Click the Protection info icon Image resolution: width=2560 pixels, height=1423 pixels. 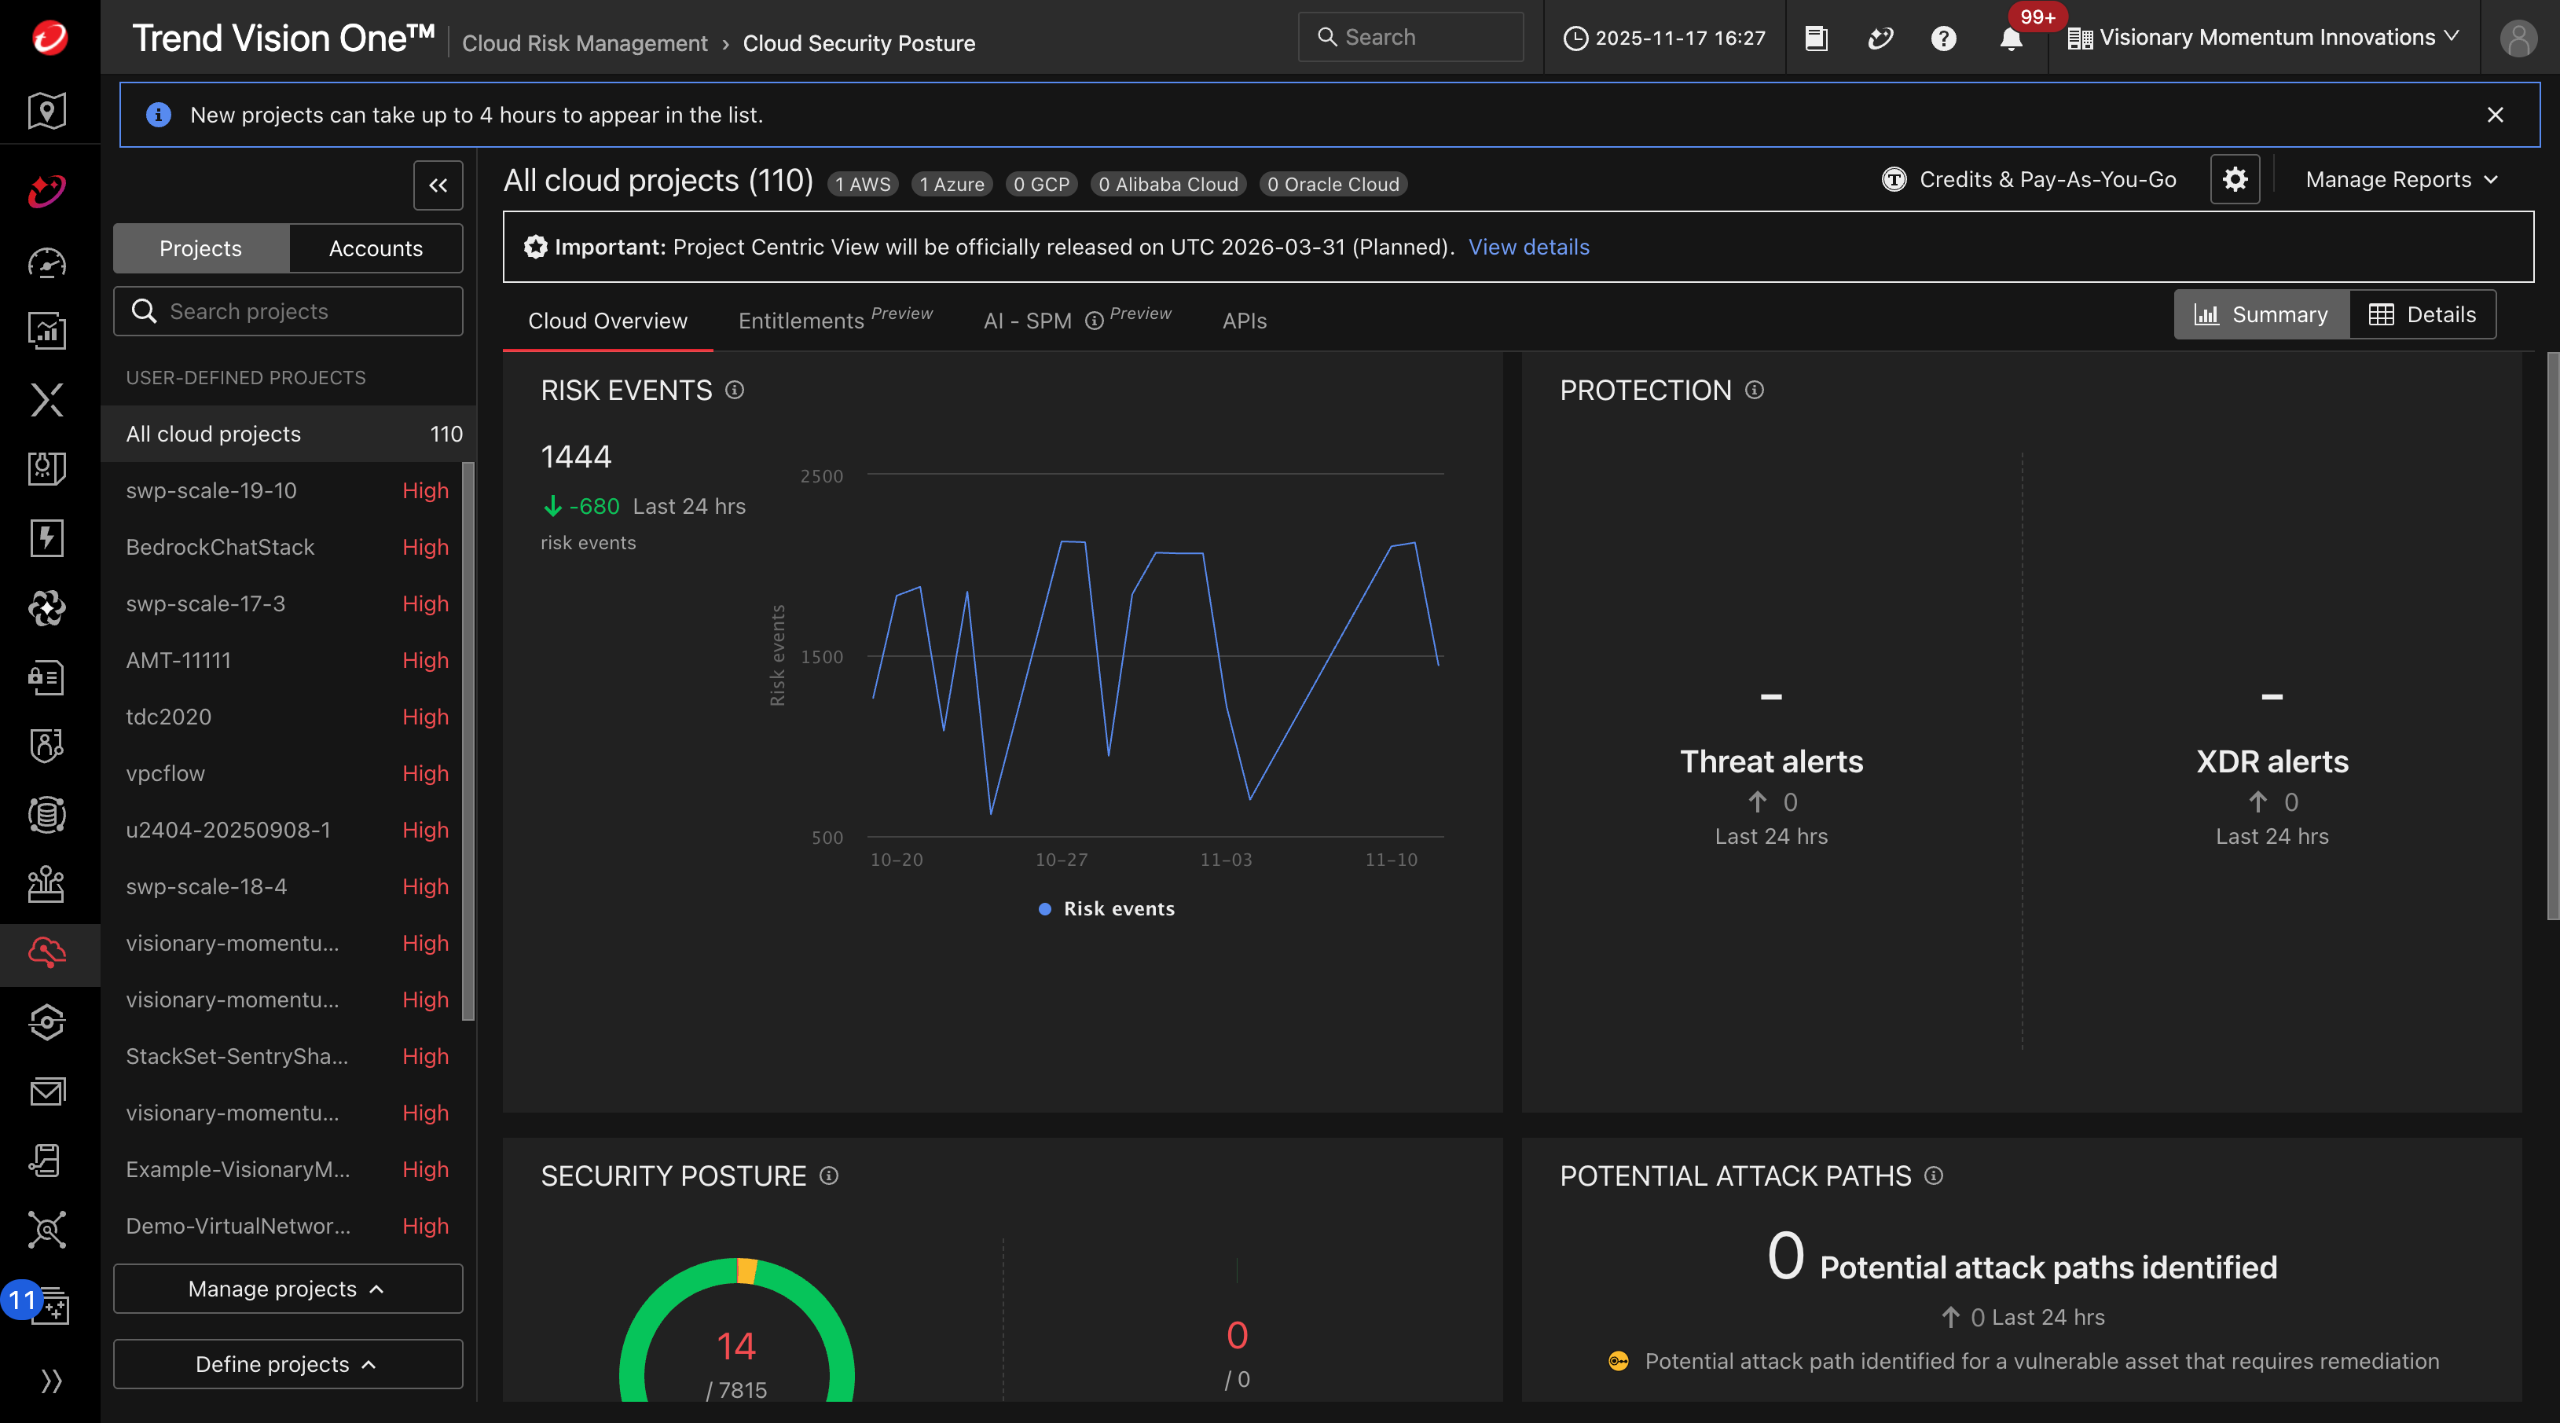click(1755, 390)
